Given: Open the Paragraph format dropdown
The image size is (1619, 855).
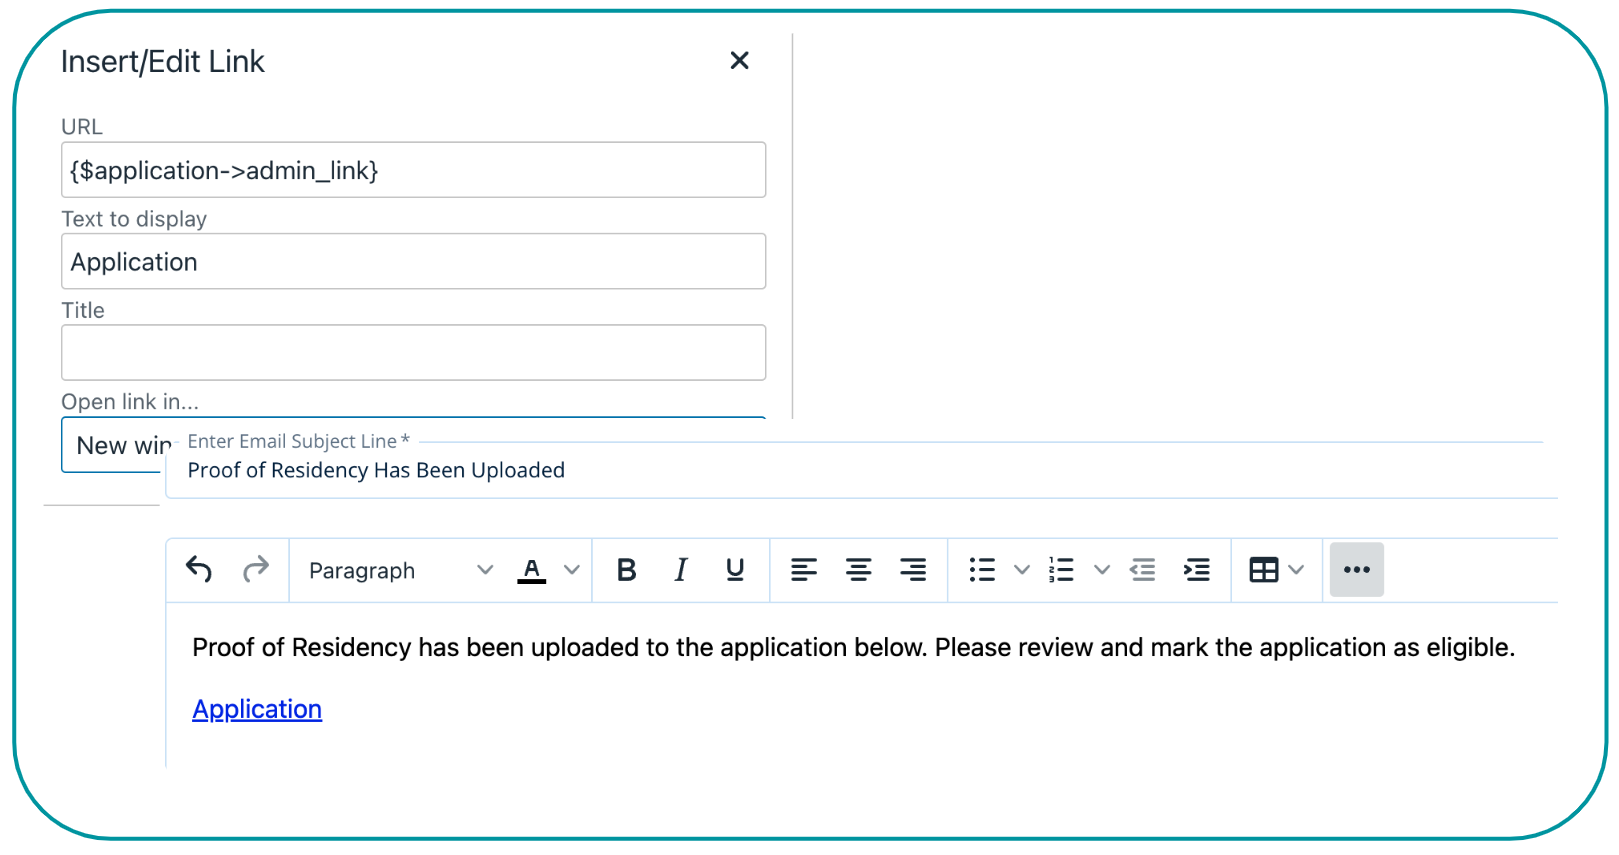Looking at the screenshot, I should tap(400, 570).
